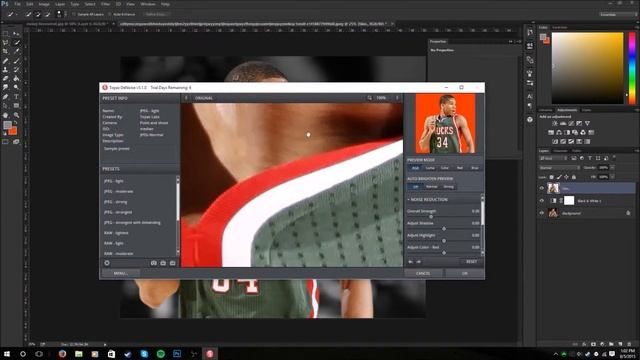The height and width of the screenshot is (360, 640).
Task: Open the preview options menu next to 100%
Action: (x=397, y=98)
